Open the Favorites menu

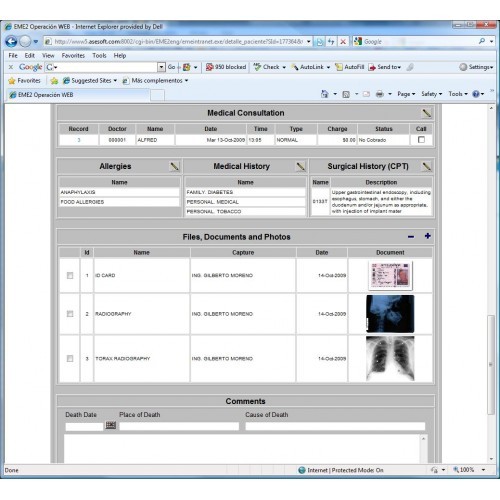[73, 56]
